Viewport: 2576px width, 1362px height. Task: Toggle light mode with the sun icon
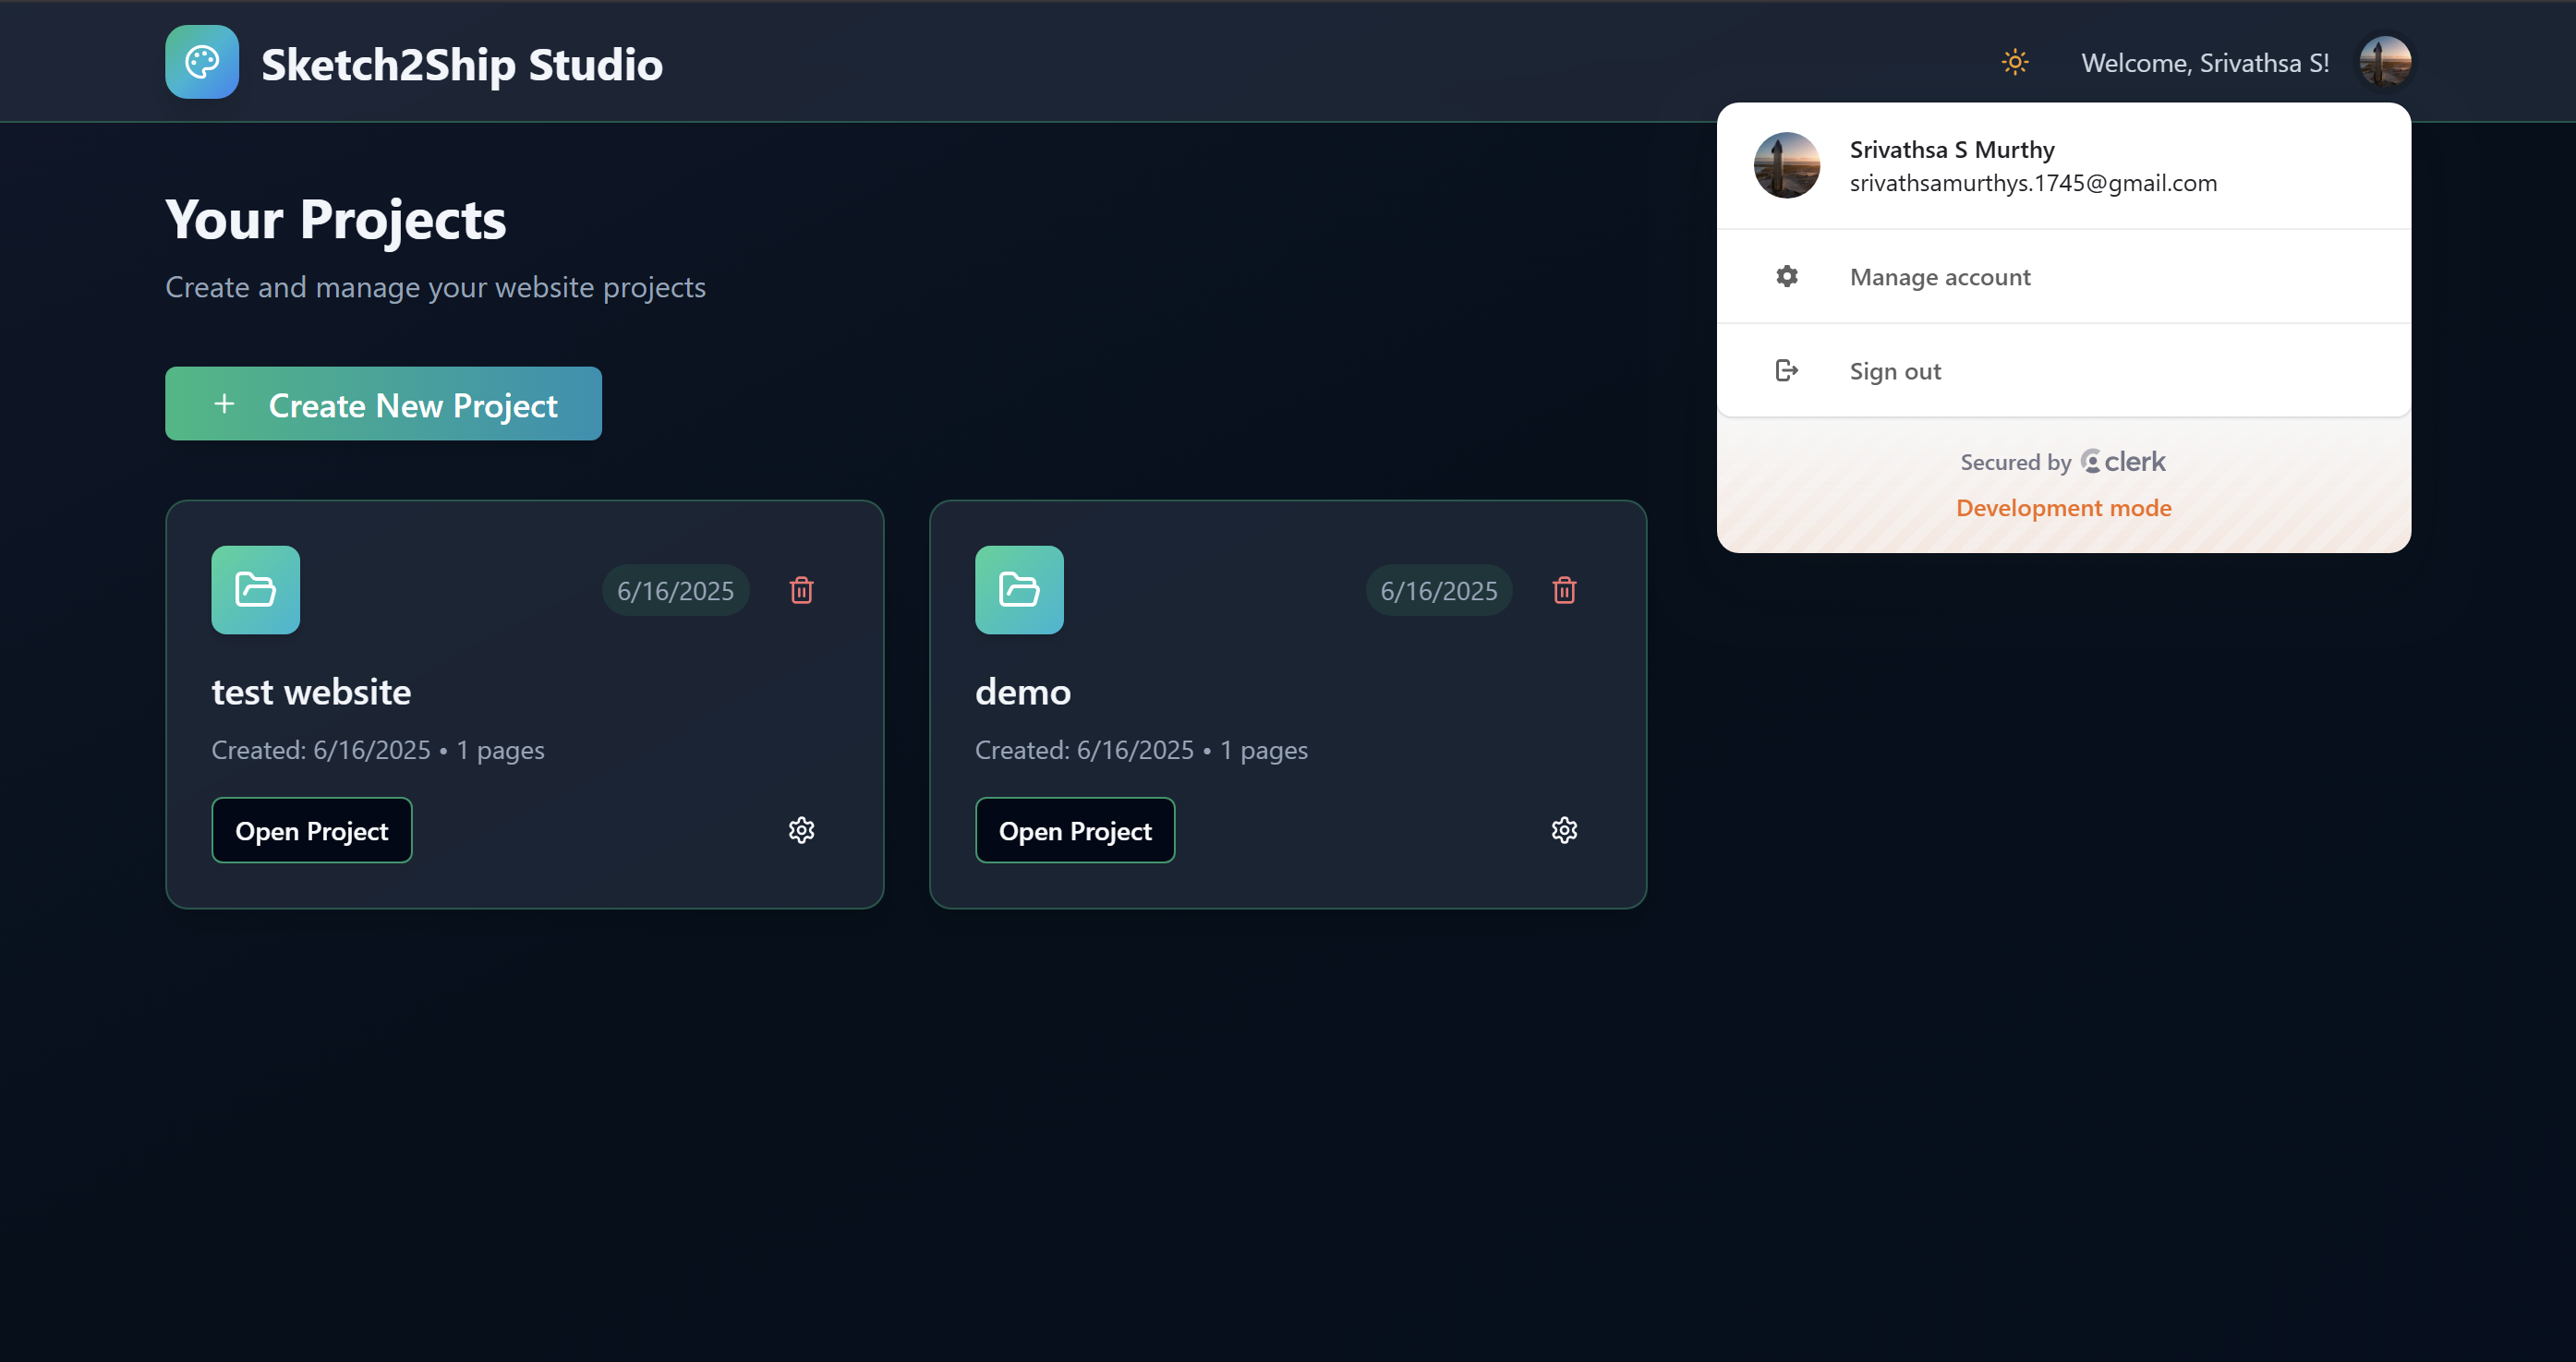point(2014,62)
